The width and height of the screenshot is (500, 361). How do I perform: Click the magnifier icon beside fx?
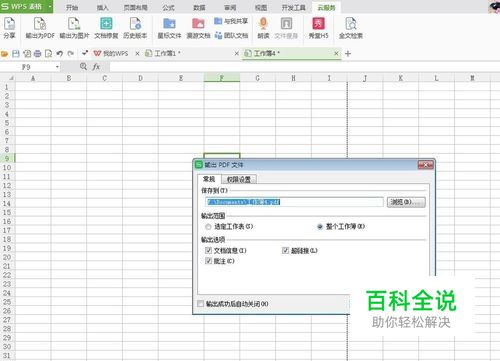coord(83,67)
